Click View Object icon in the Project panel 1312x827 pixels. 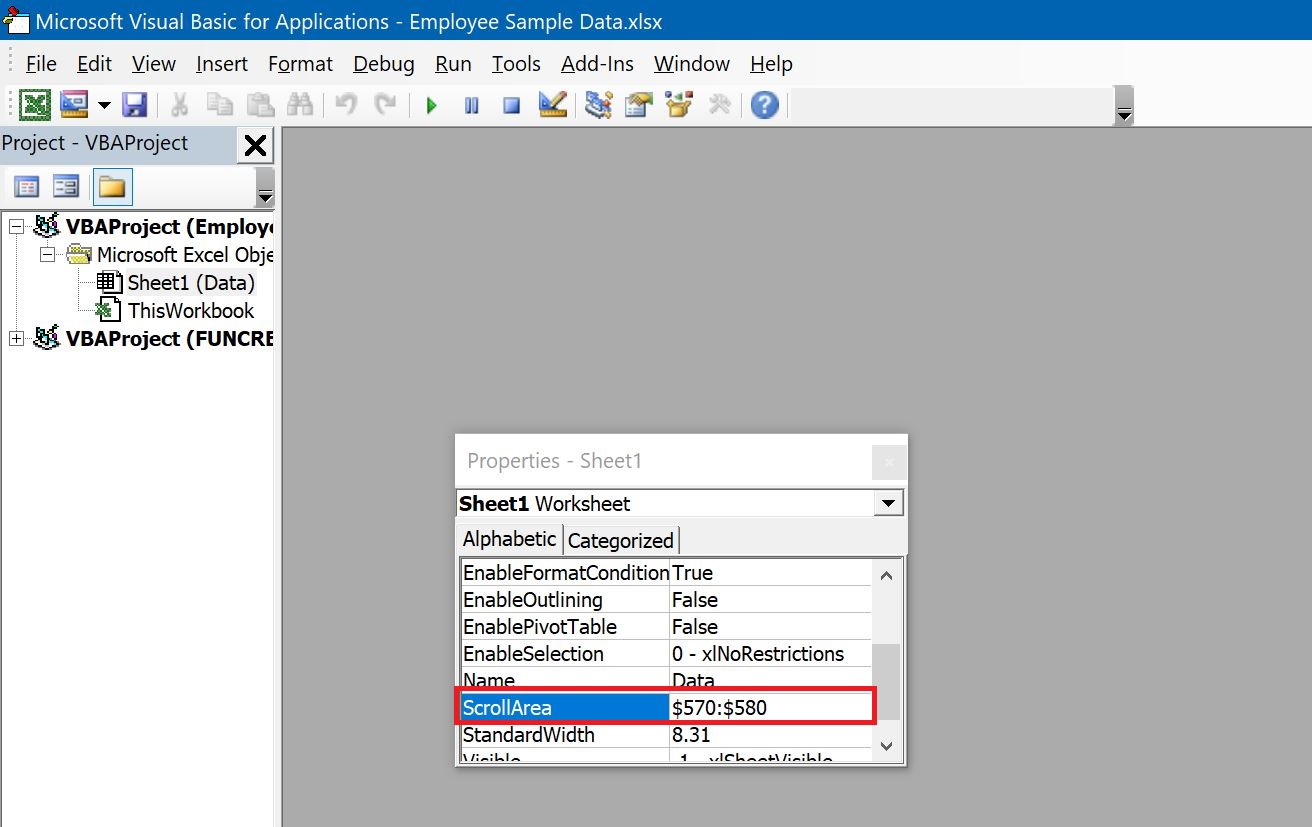click(66, 187)
